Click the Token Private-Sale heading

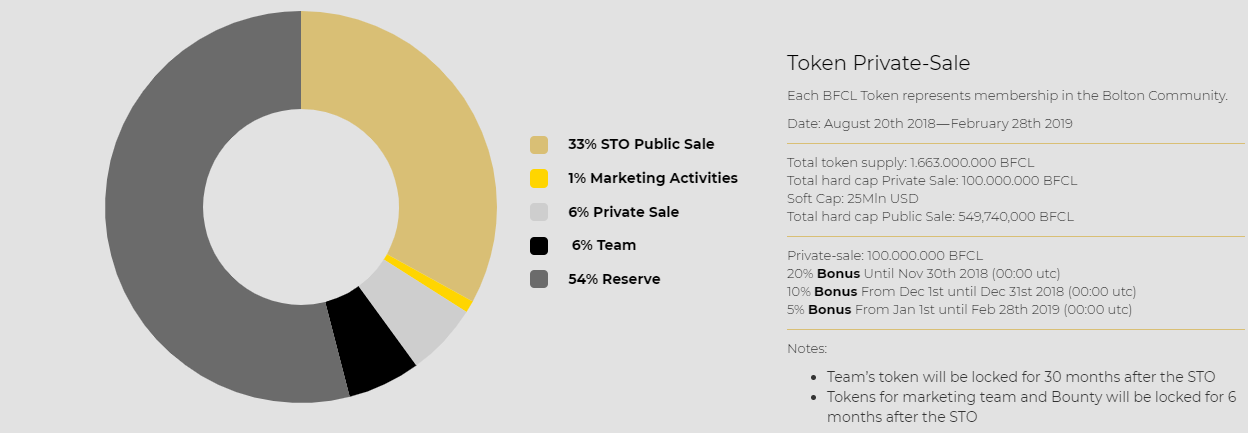879,63
